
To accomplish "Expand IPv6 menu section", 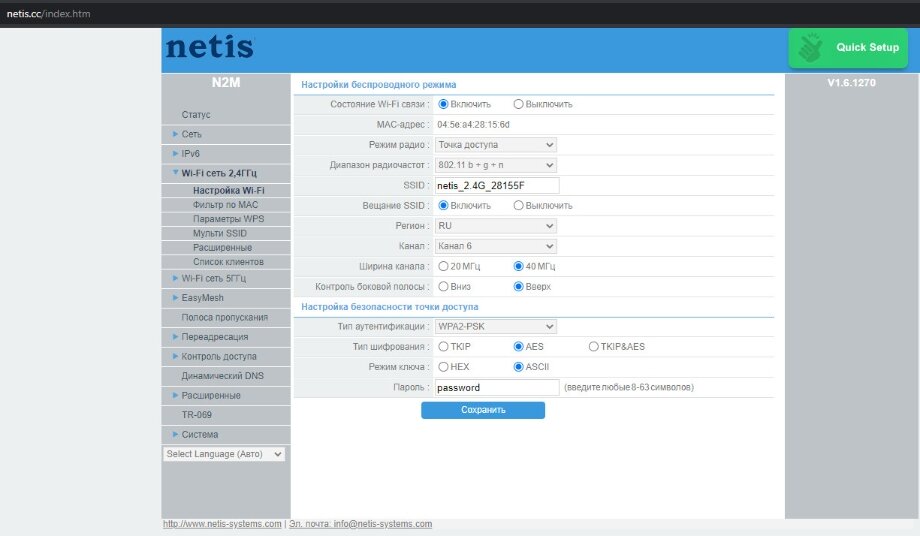I will (x=226, y=154).
